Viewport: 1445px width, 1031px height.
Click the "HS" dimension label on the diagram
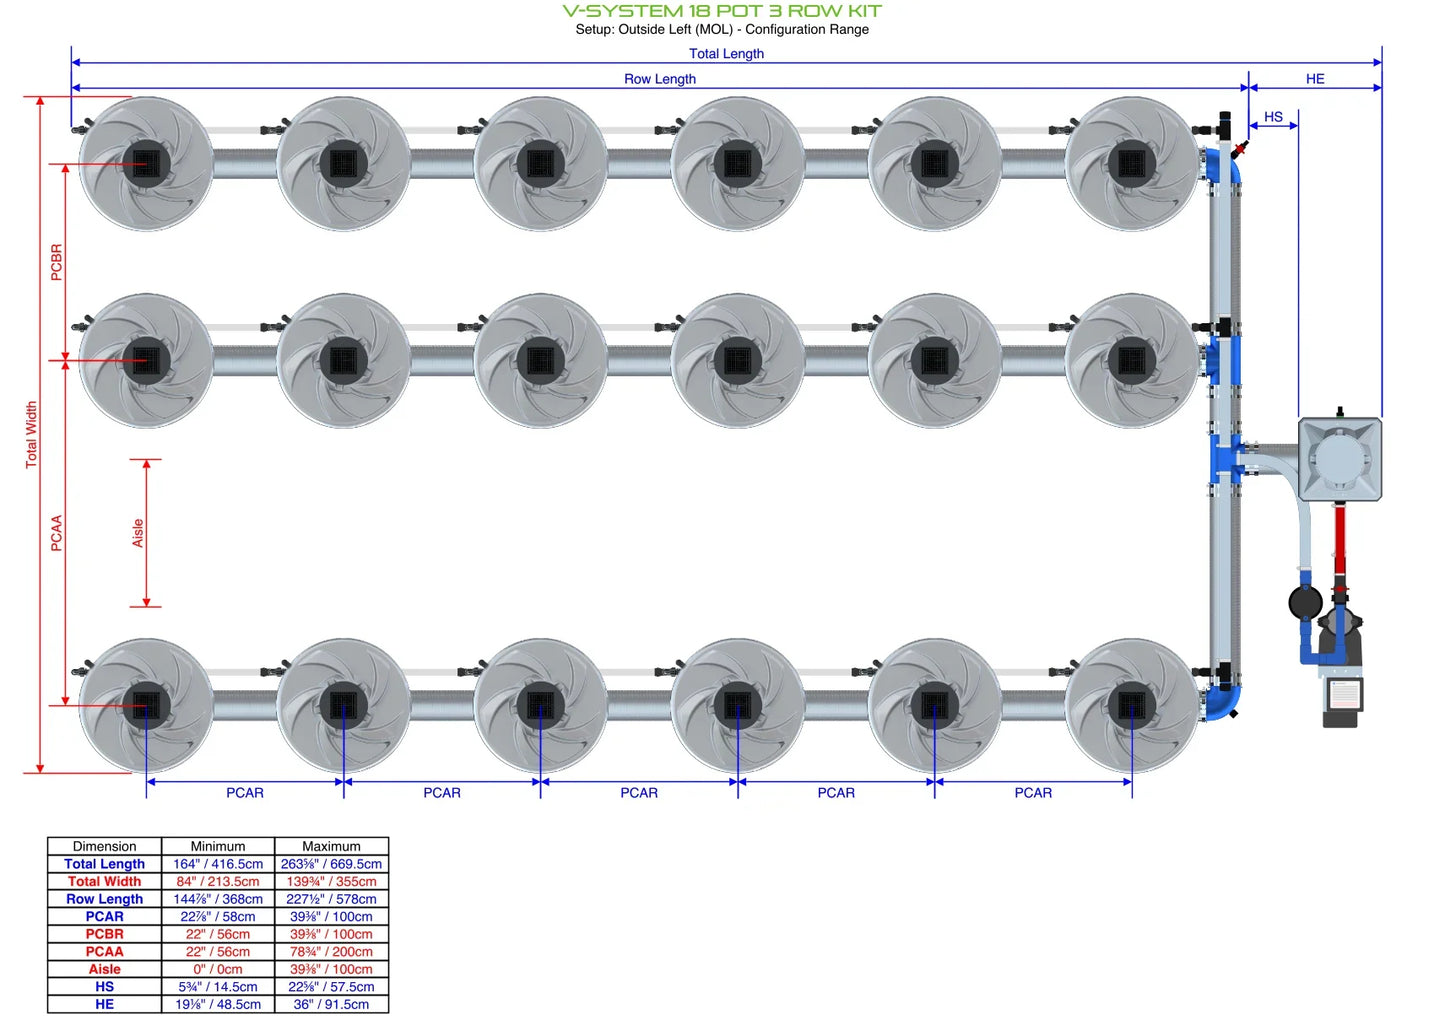(x=1273, y=117)
